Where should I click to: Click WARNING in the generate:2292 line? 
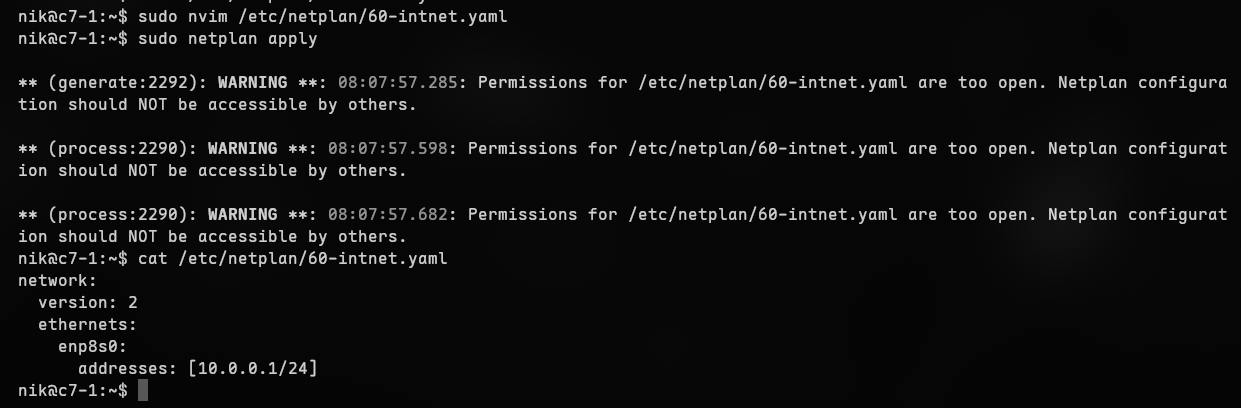point(252,83)
